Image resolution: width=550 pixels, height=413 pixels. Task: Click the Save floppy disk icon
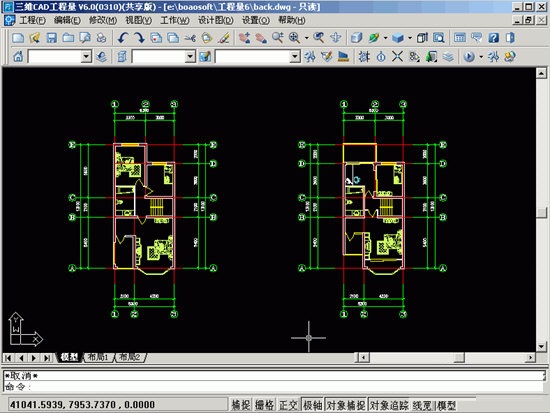point(52,38)
